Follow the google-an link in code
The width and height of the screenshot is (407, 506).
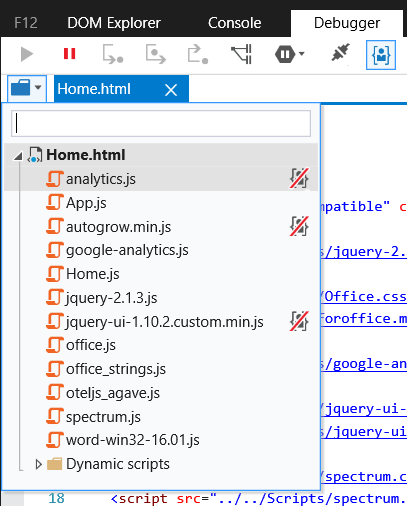pos(364,364)
